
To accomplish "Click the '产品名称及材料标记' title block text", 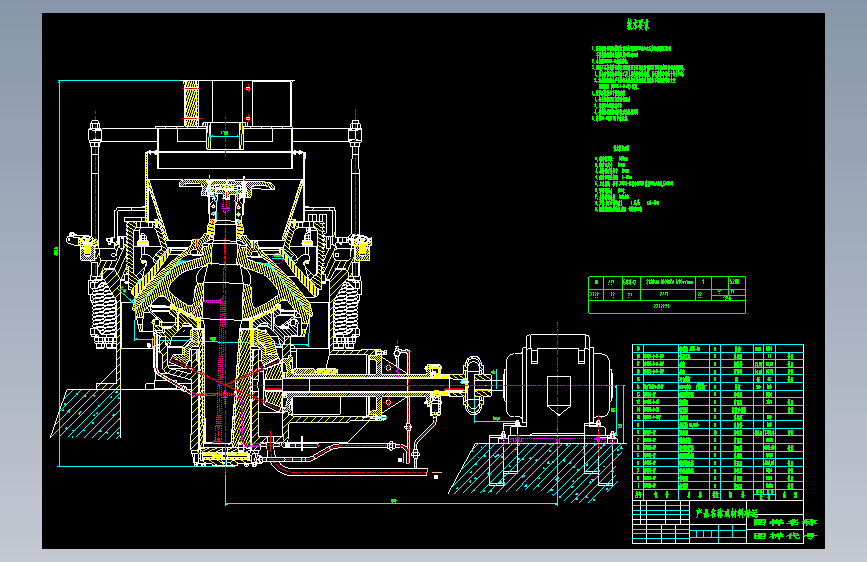I will click(726, 513).
